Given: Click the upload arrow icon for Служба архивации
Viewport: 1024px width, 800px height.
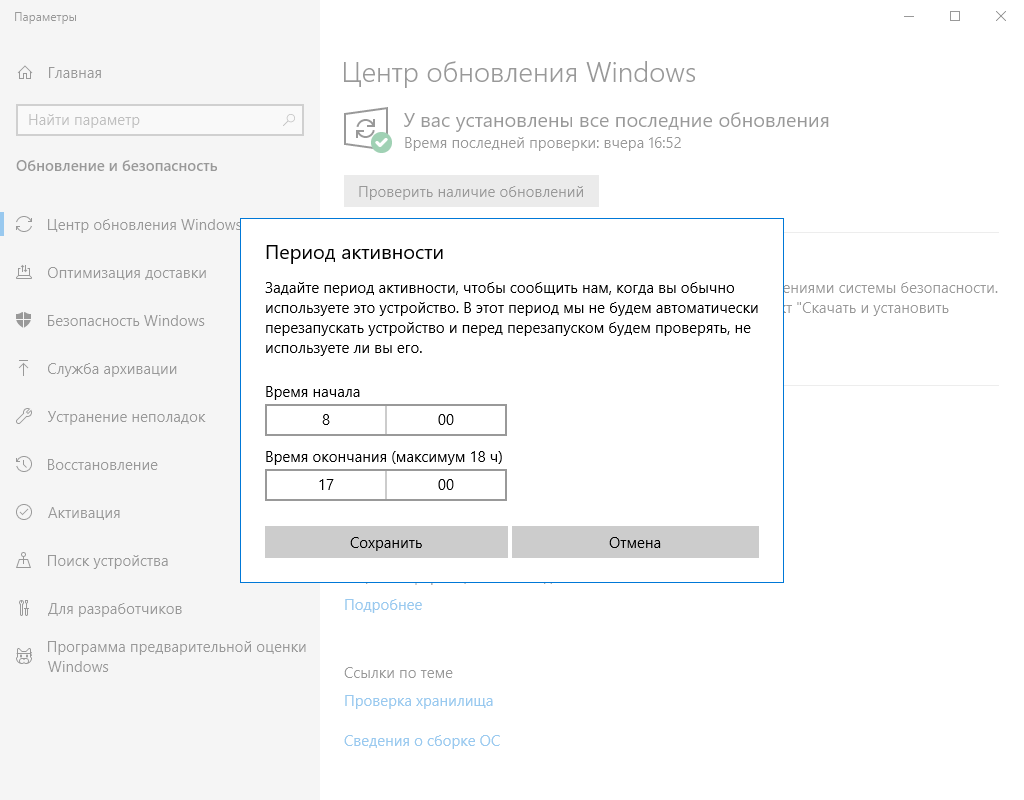Looking at the screenshot, I should pyautogui.click(x=25, y=369).
